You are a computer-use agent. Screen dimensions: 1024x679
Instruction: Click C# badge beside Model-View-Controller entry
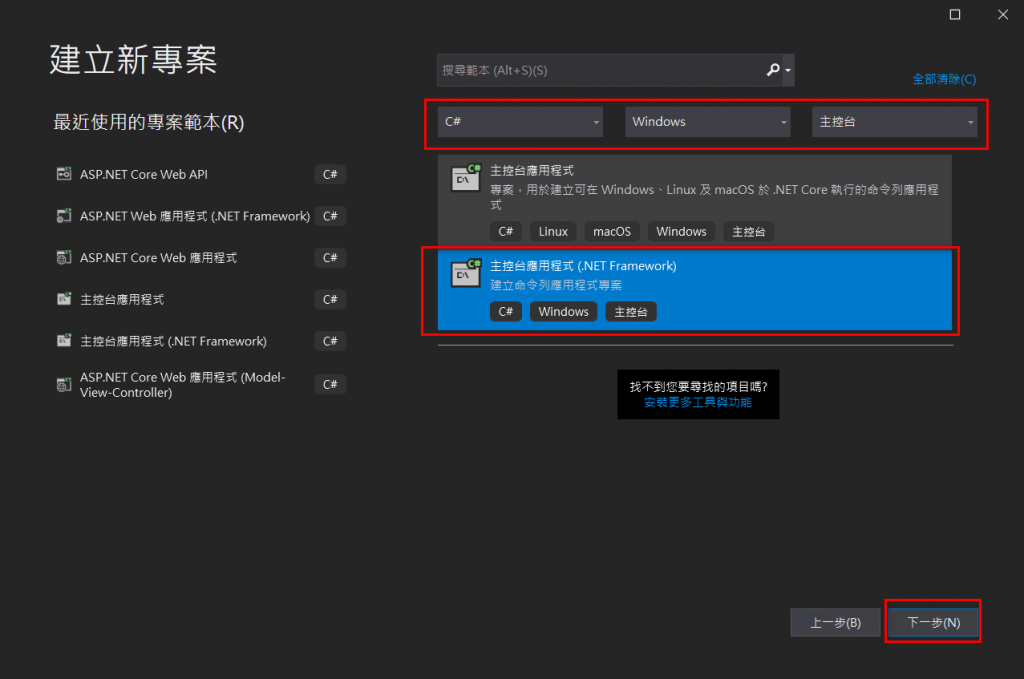click(330, 385)
